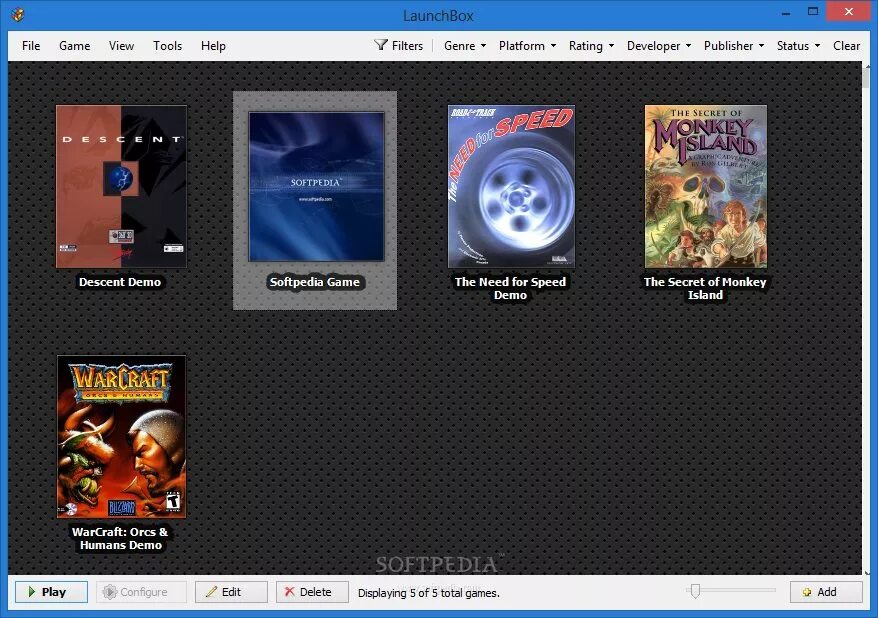The image size is (878, 618).
Task: Expand the Status filter dropdown
Action: (798, 46)
